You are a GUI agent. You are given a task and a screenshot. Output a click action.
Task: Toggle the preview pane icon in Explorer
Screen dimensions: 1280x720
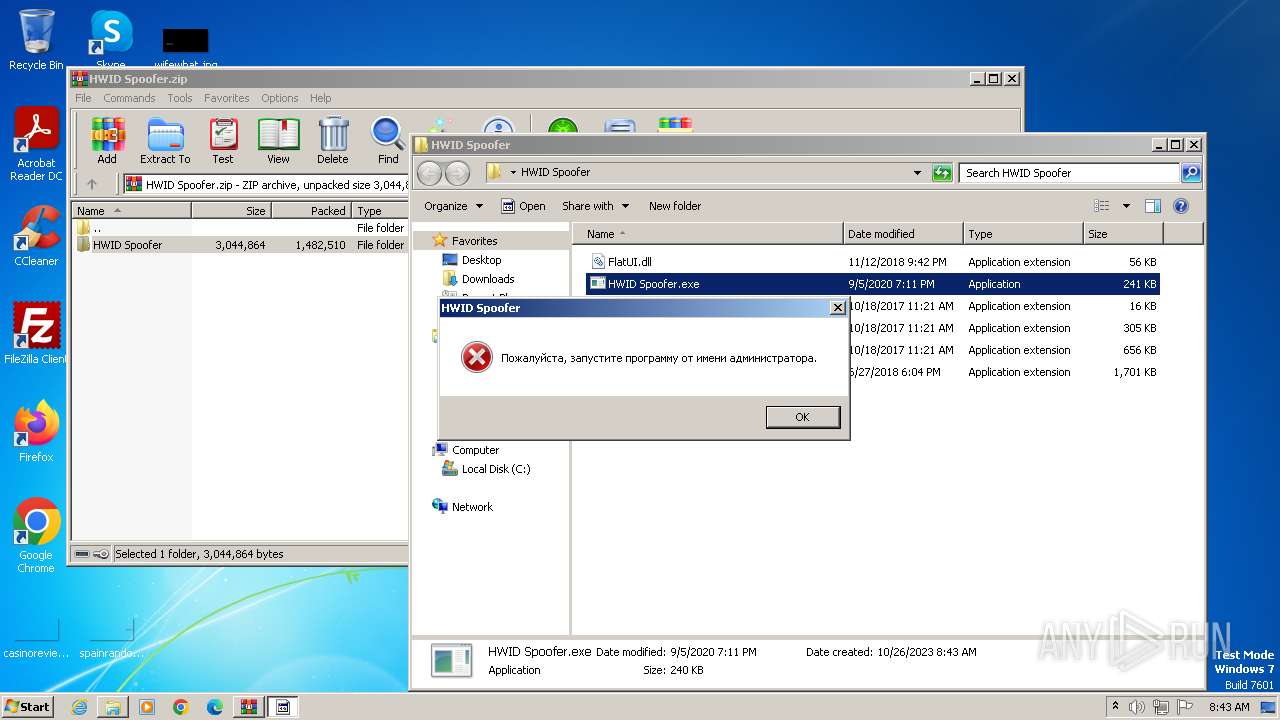[1152, 206]
